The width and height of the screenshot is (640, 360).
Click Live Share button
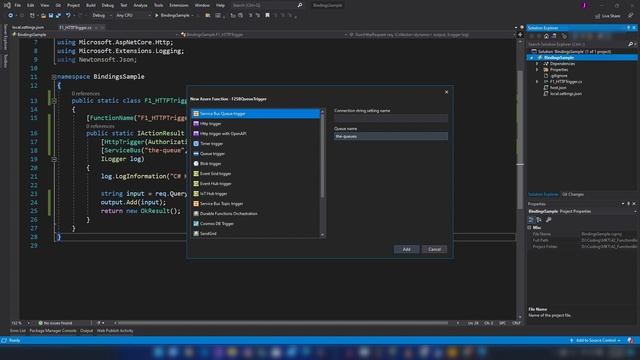coord(608,16)
